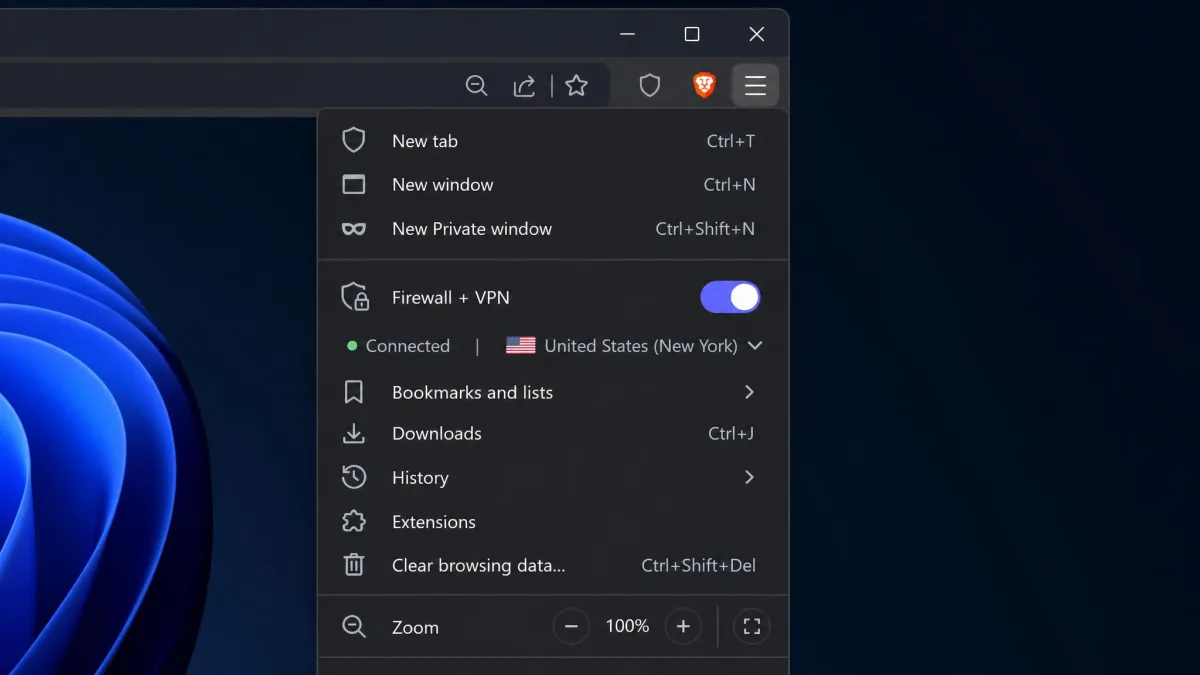Click the New window icon
This screenshot has width=1200, height=675.
pos(354,184)
